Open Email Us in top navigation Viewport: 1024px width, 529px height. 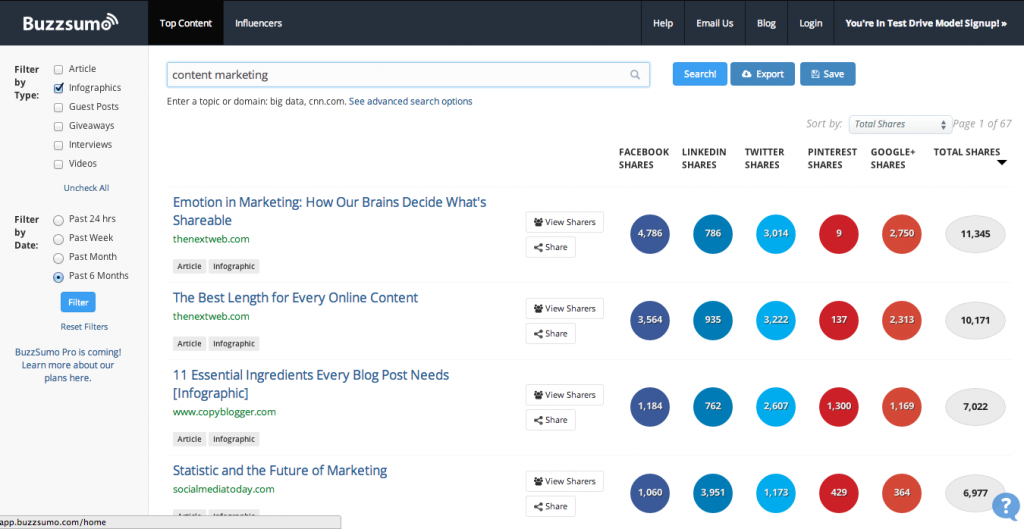[714, 23]
